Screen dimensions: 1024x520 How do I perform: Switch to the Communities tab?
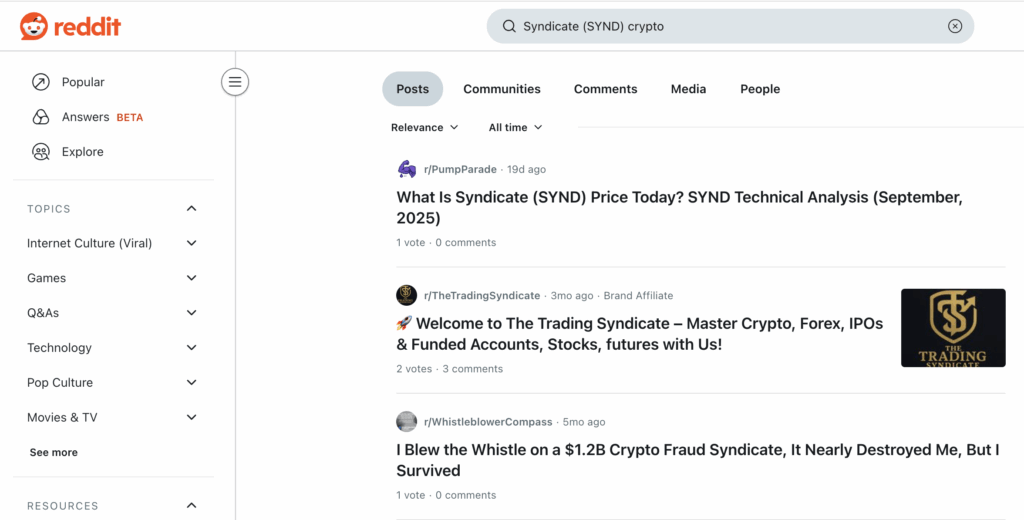[502, 89]
